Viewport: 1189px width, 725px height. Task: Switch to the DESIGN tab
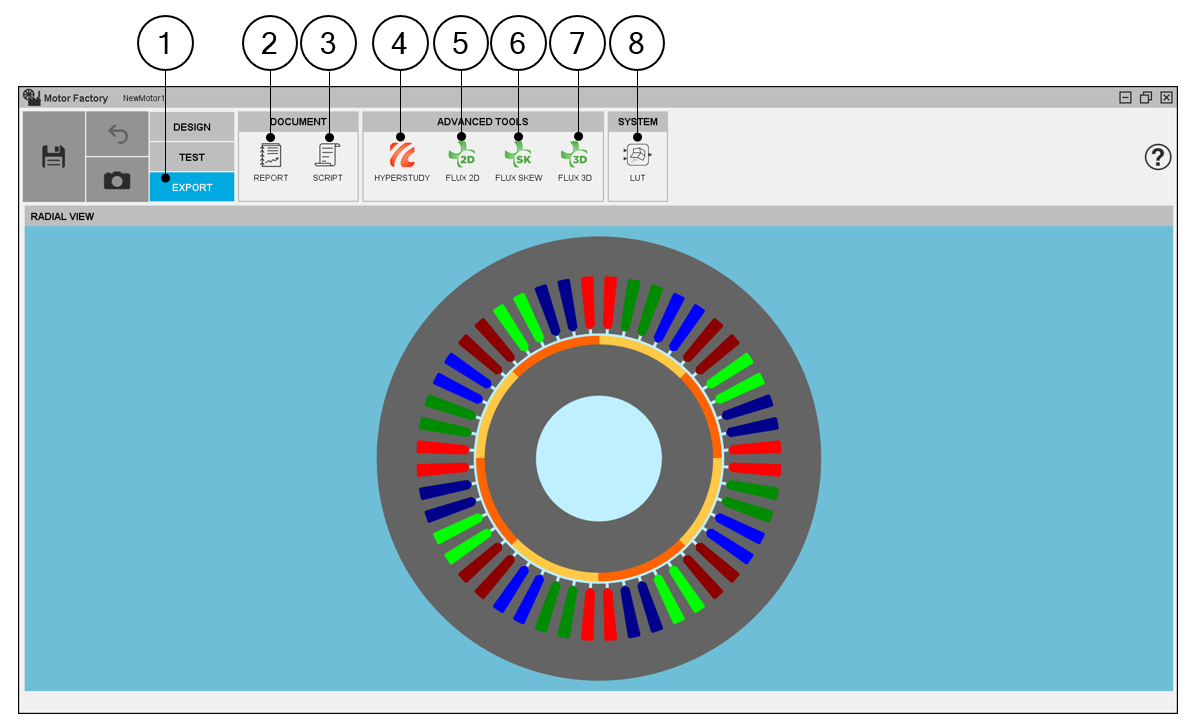[x=192, y=127]
